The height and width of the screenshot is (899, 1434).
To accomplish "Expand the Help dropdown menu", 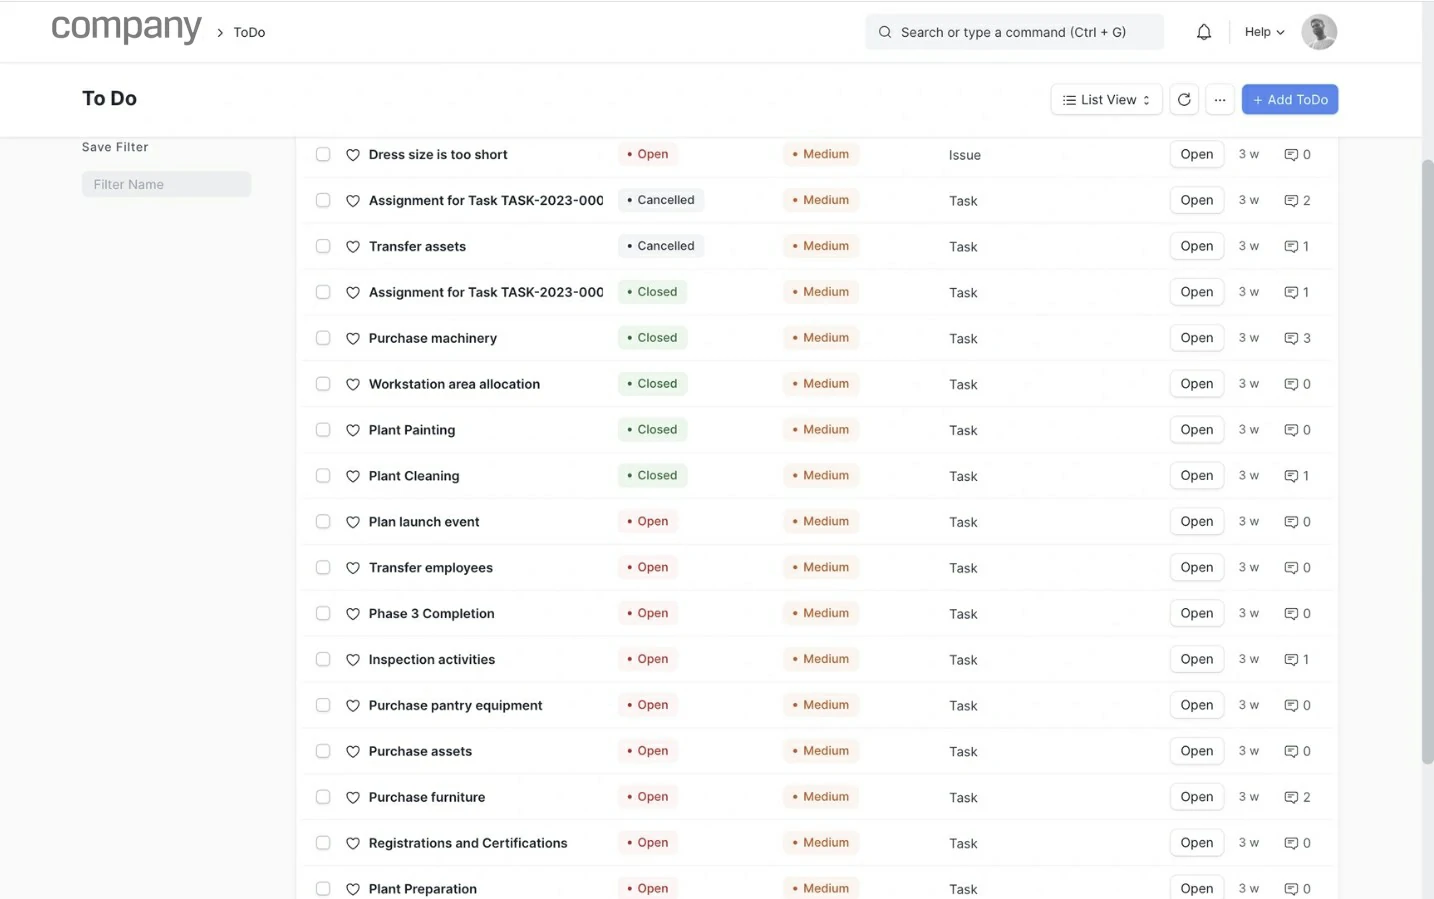I will (x=1264, y=32).
